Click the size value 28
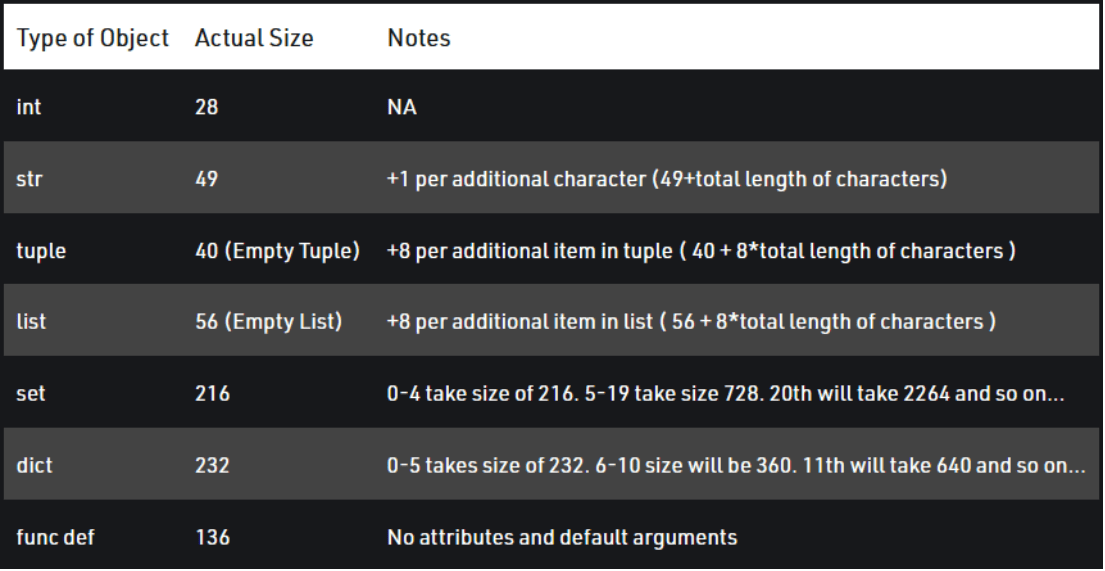 click(206, 110)
